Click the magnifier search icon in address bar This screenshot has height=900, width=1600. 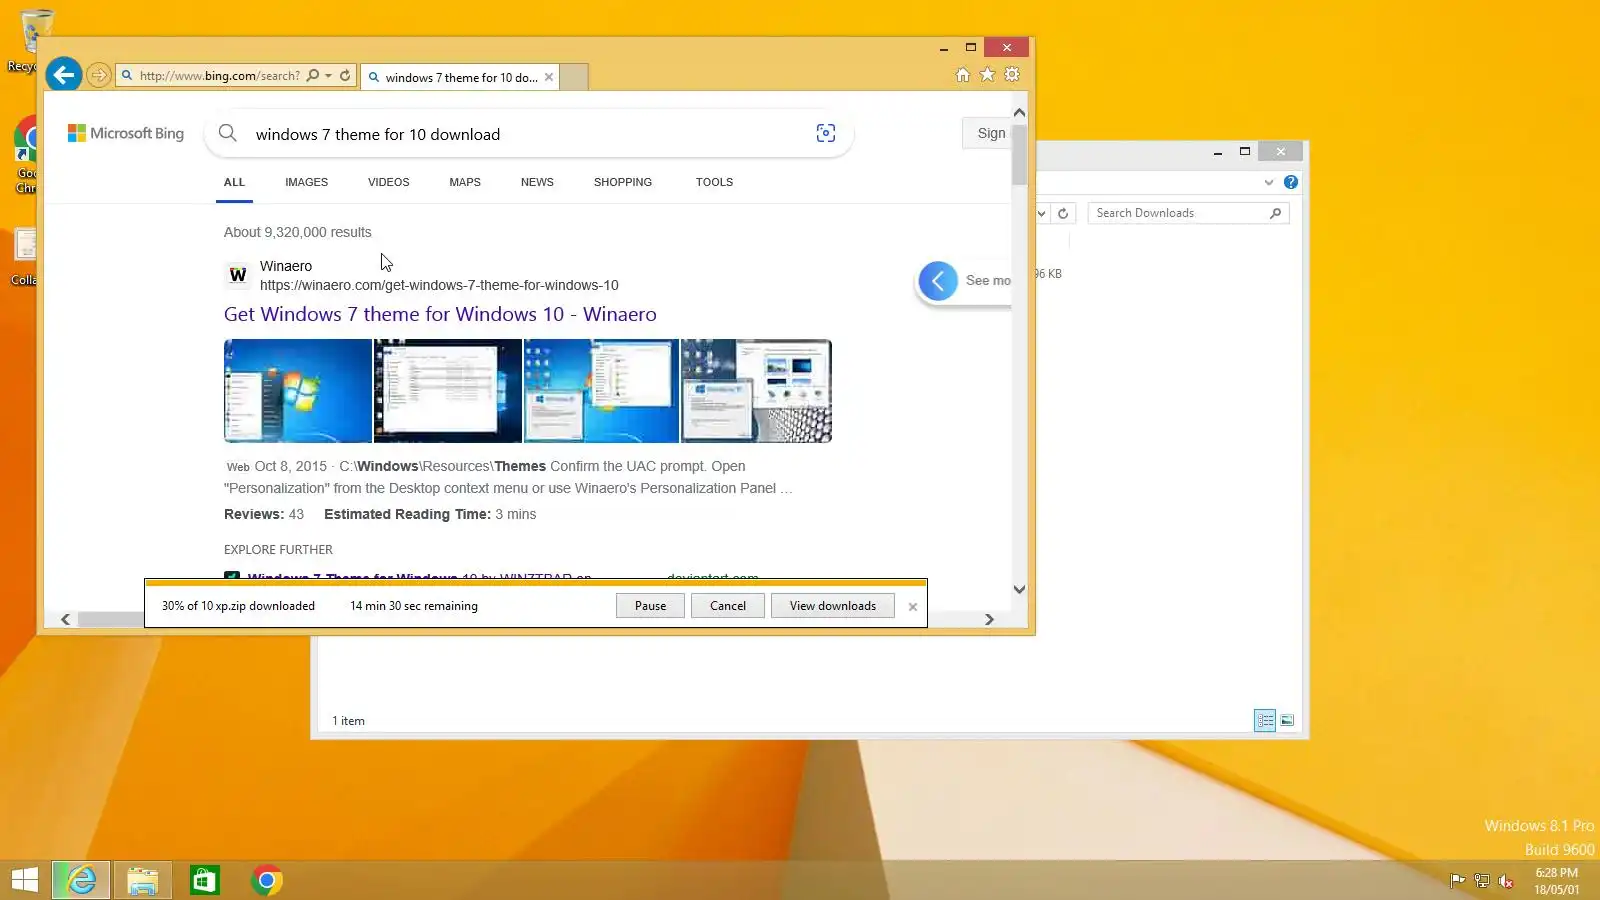pos(313,75)
